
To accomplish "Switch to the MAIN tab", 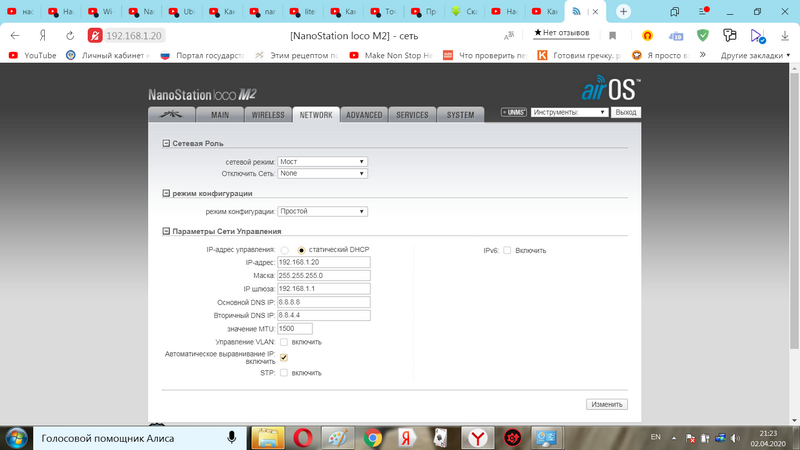I will pyautogui.click(x=220, y=115).
